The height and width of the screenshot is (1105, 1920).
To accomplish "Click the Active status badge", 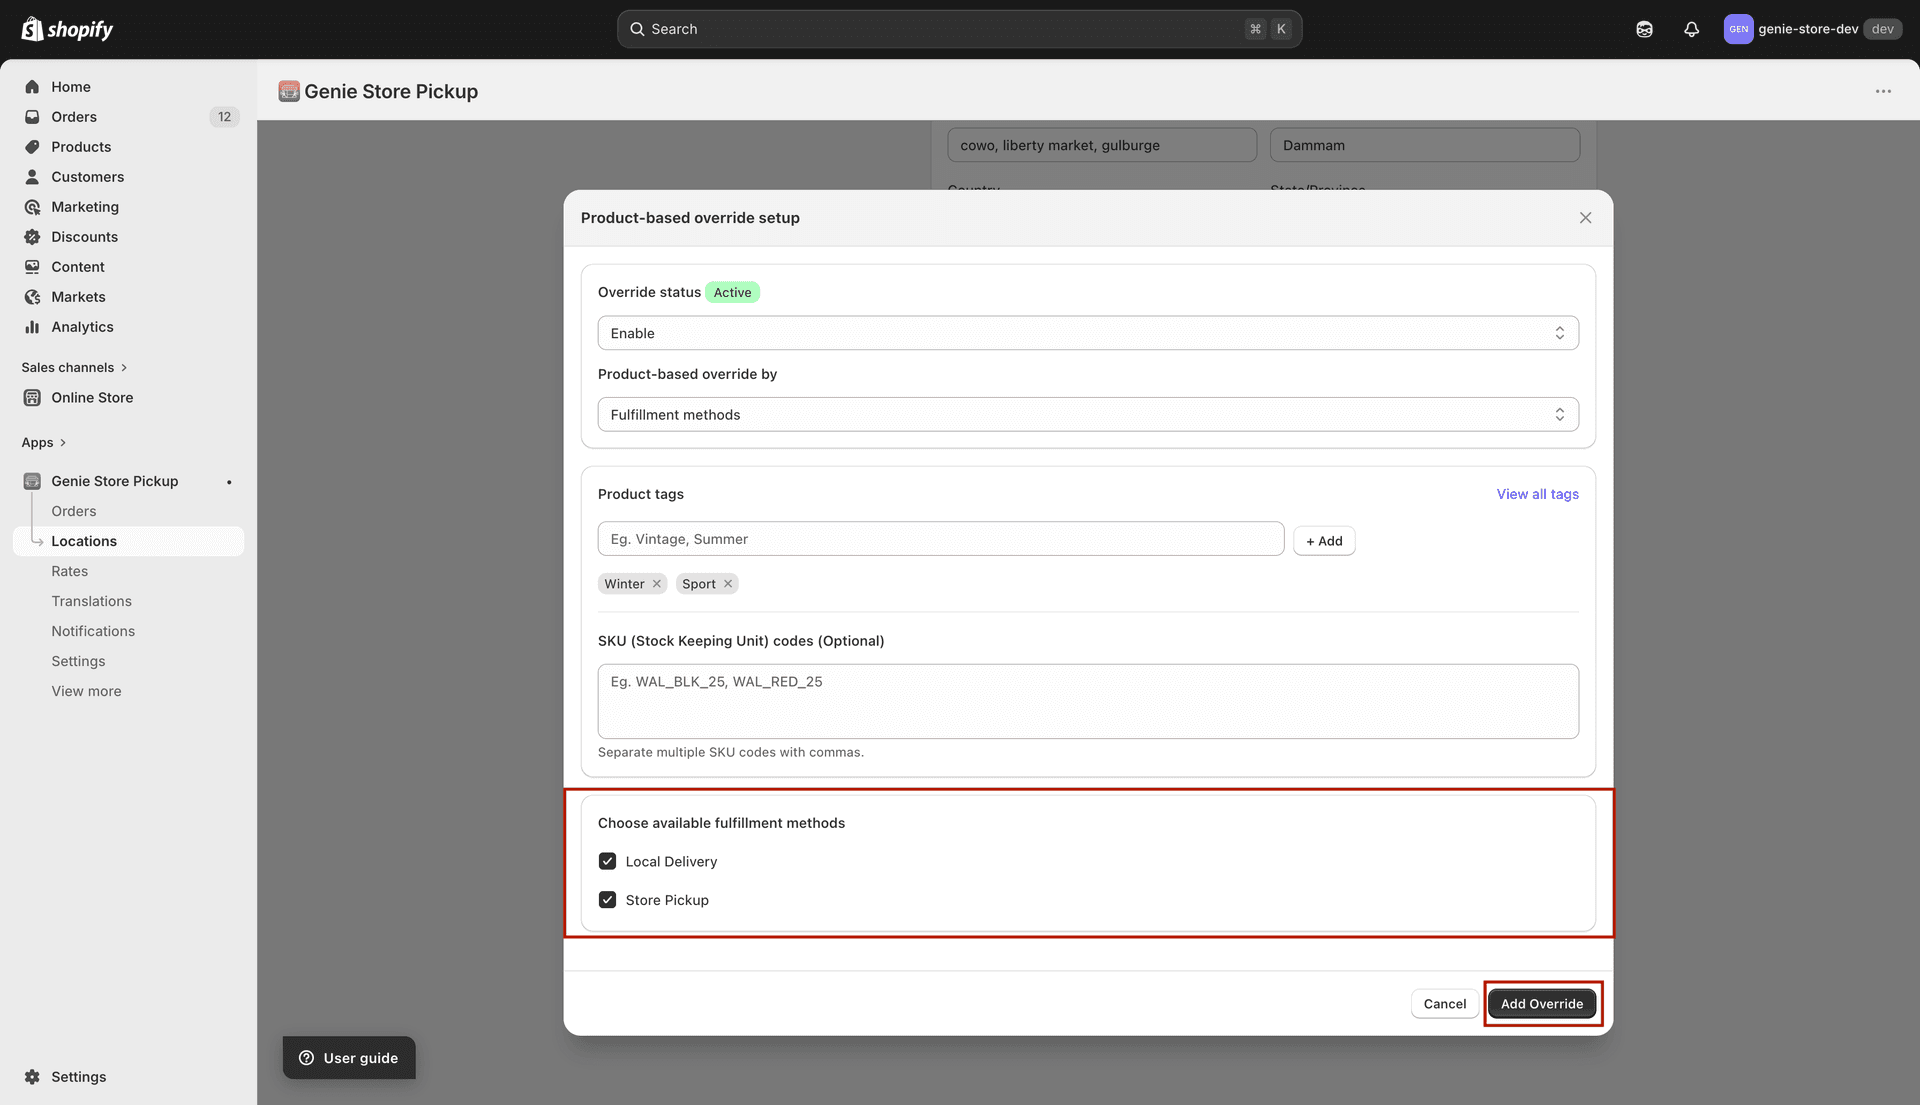I will pyautogui.click(x=732, y=292).
